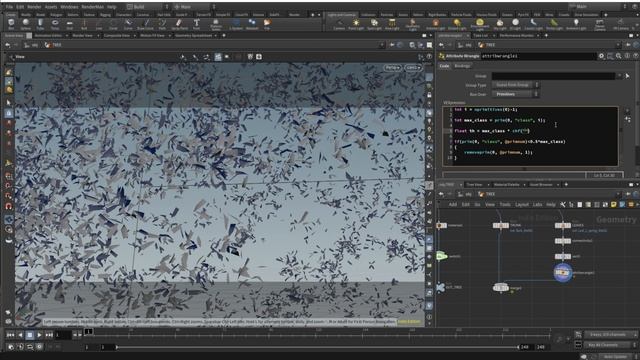The image size is (640, 360).
Task: Go back in parameter pane path
Action: coord(442,45)
